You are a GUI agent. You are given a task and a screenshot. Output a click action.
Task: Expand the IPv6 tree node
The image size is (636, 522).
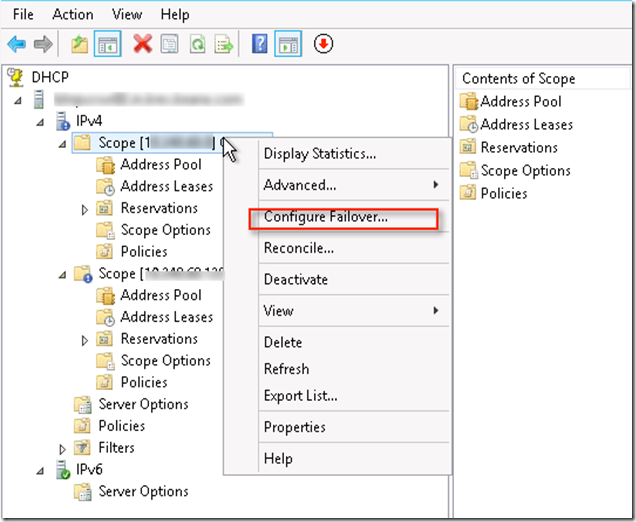39,469
